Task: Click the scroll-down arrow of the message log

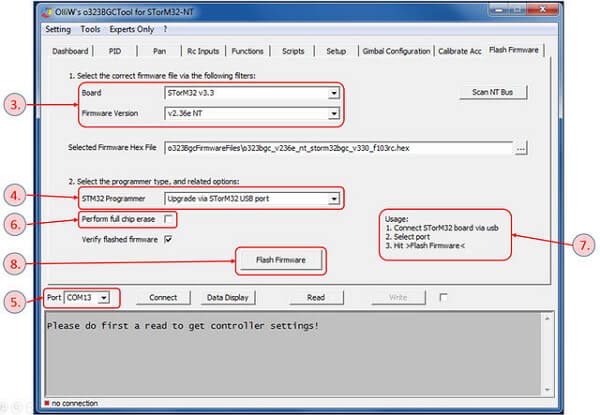Action: coord(547,389)
